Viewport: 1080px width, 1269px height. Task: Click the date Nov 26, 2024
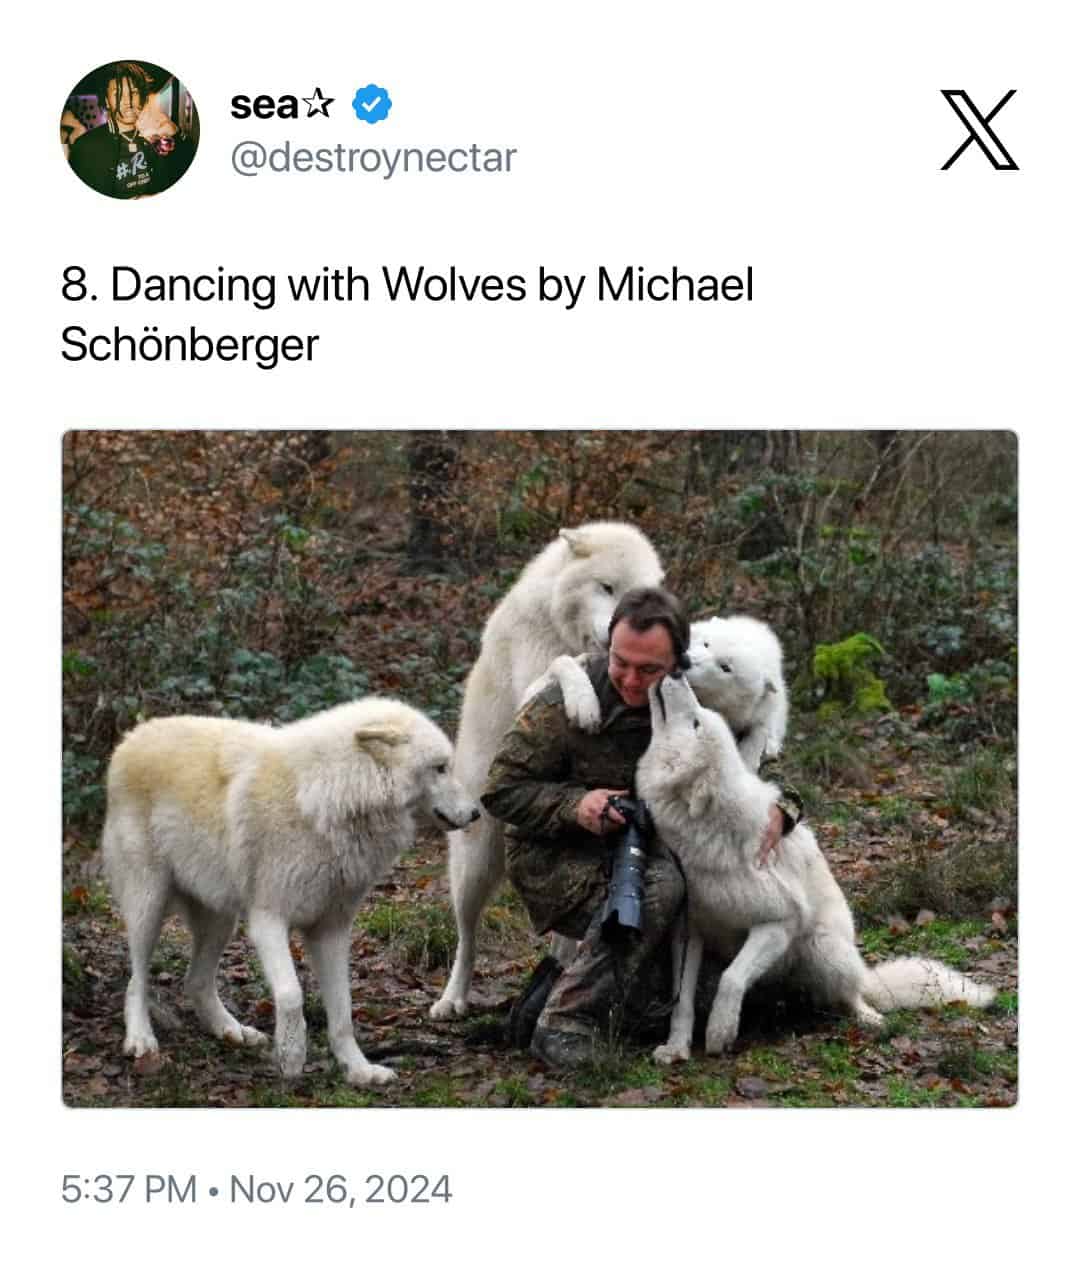click(340, 1191)
